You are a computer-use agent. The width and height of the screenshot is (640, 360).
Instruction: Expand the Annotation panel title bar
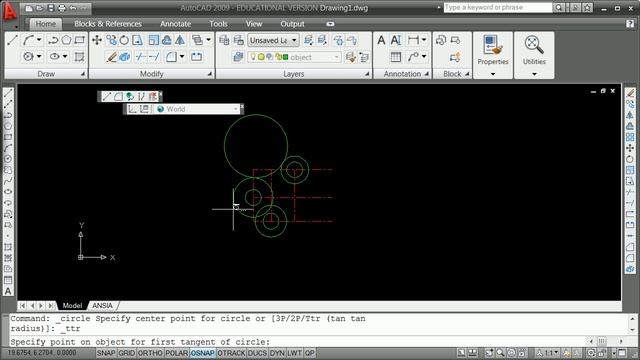click(402, 74)
